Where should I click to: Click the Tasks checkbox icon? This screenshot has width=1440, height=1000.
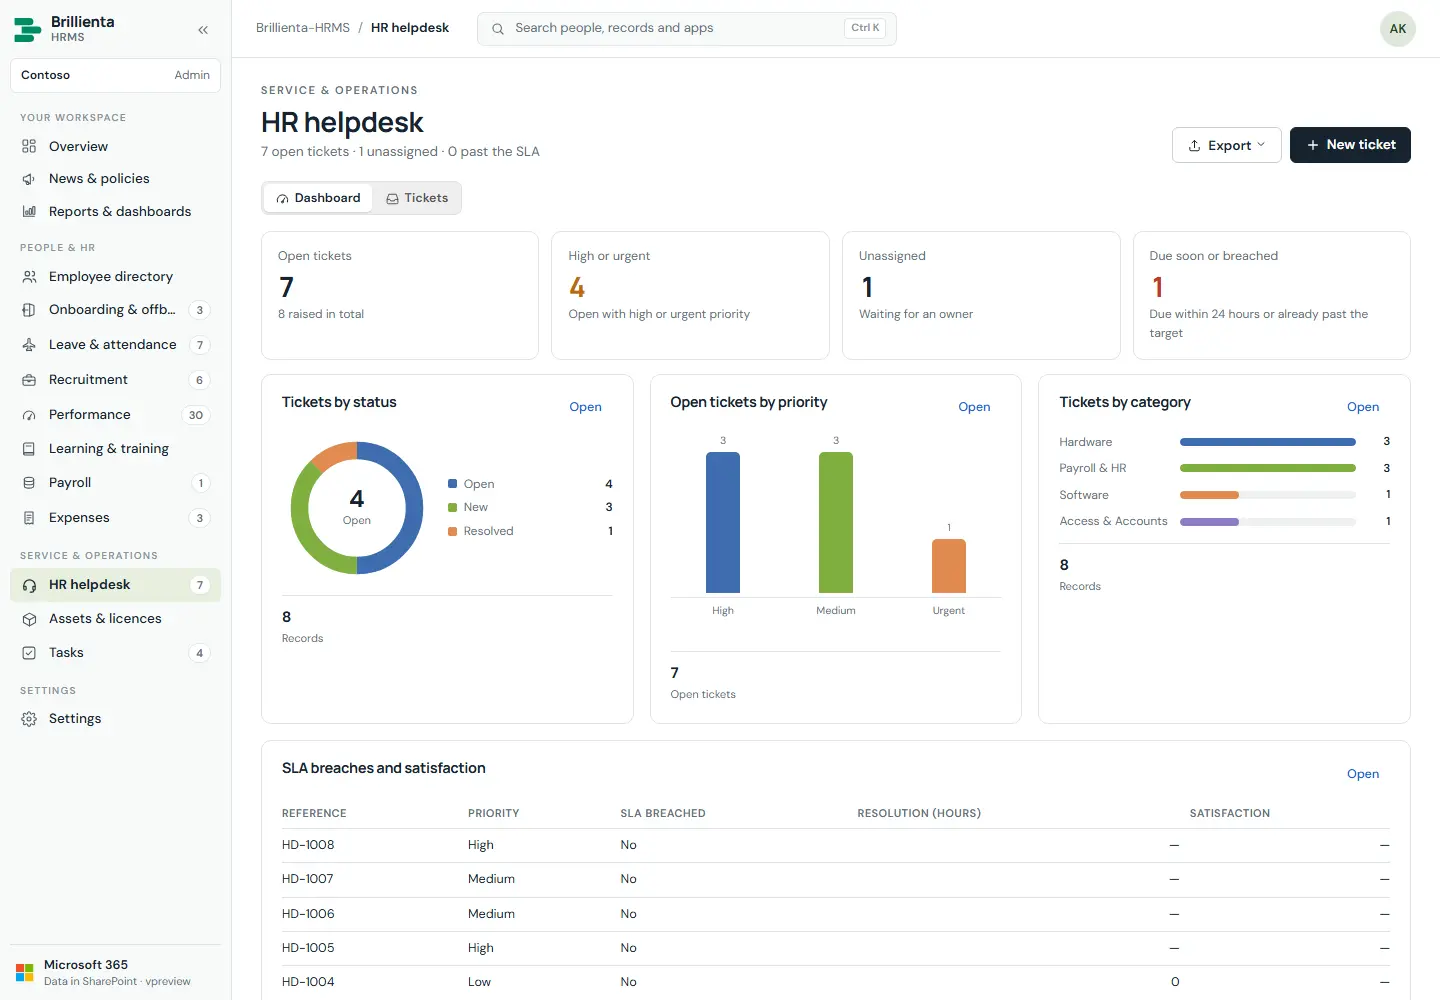pos(29,653)
